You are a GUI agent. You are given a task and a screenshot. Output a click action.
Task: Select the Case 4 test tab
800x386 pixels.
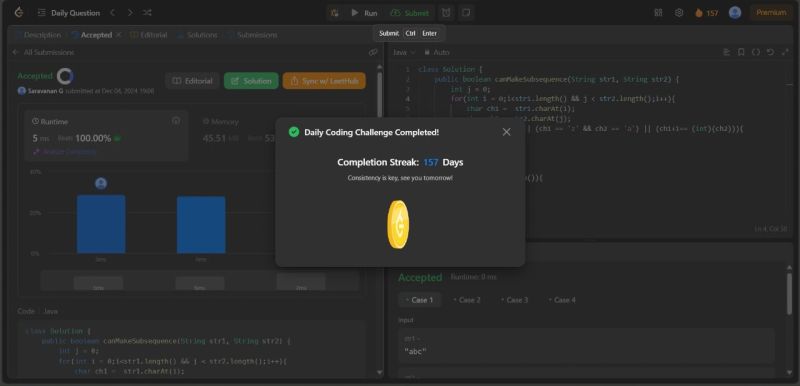pos(562,300)
